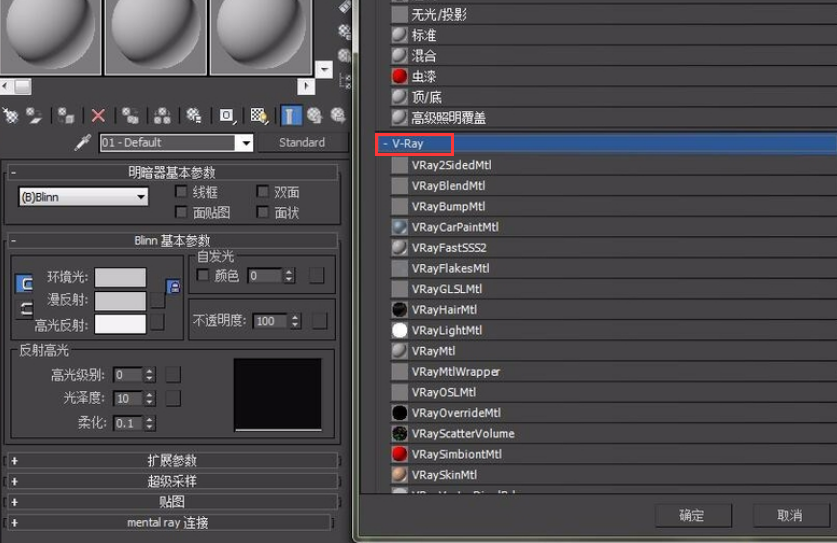Toggle the 颜色 checkbox under 自发光
This screenshot has width=837, height=543.
(203, 275)
